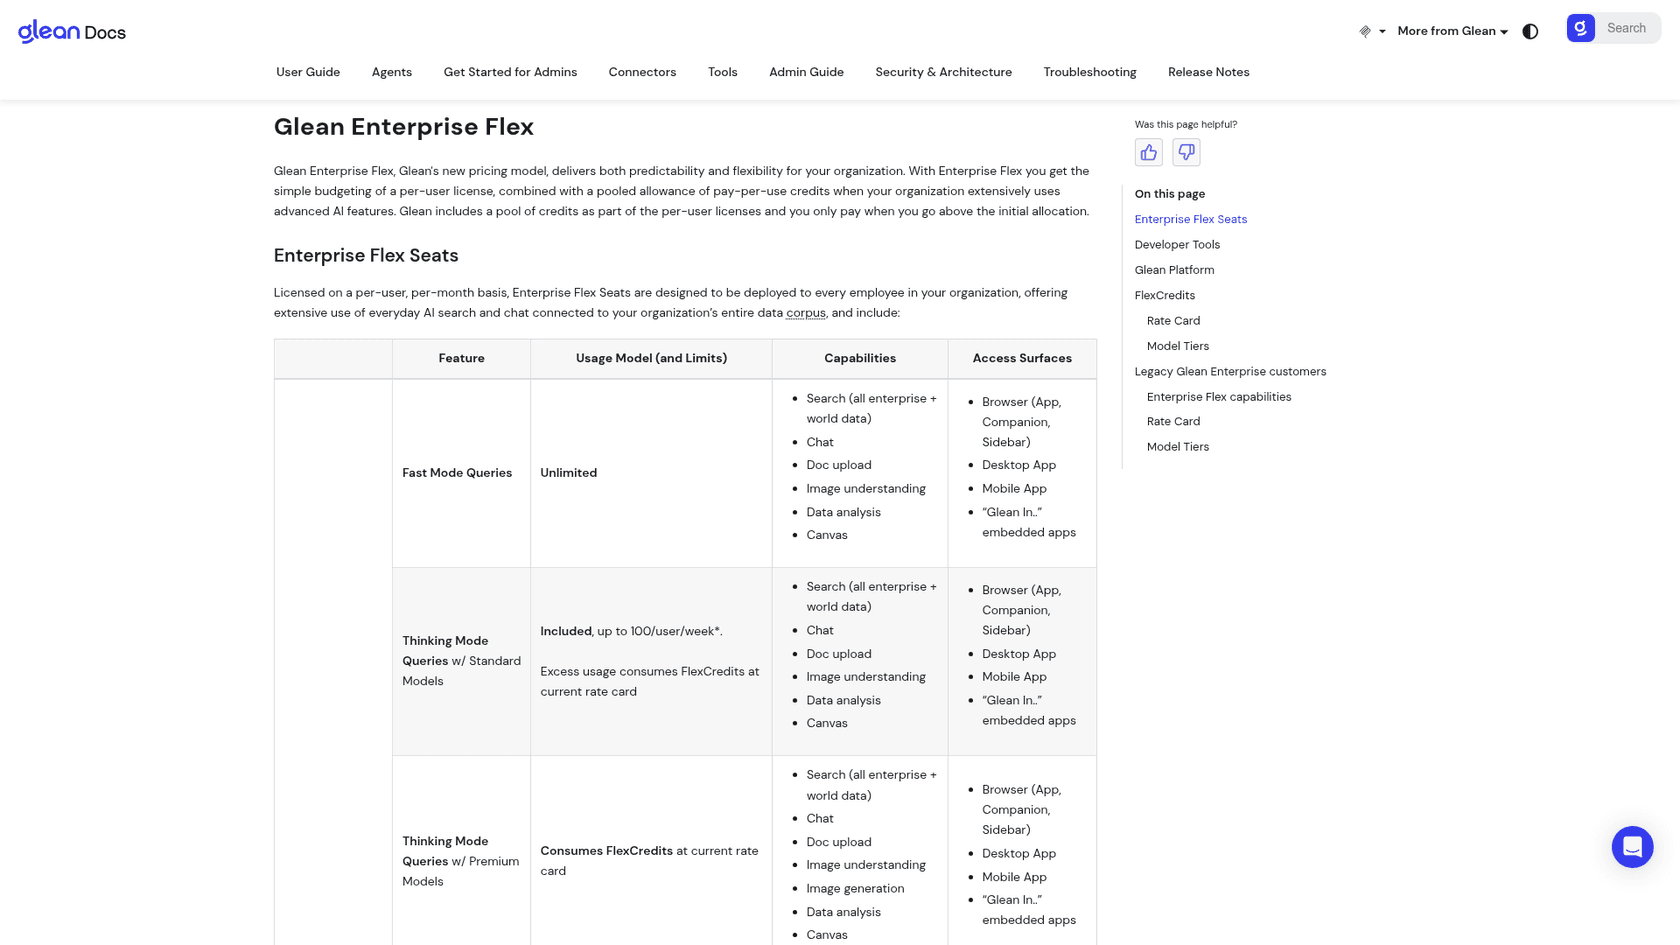Click the corpus link in paragraph
1680x945 pixels.
805,313
